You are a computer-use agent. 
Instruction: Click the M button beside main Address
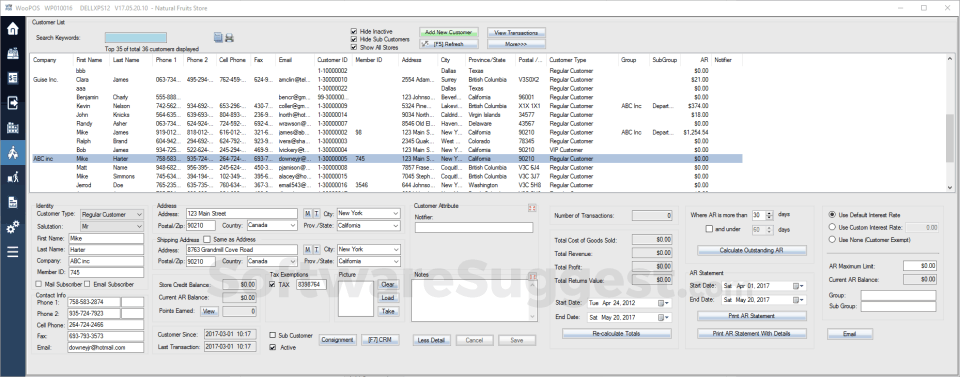(308, 214)
